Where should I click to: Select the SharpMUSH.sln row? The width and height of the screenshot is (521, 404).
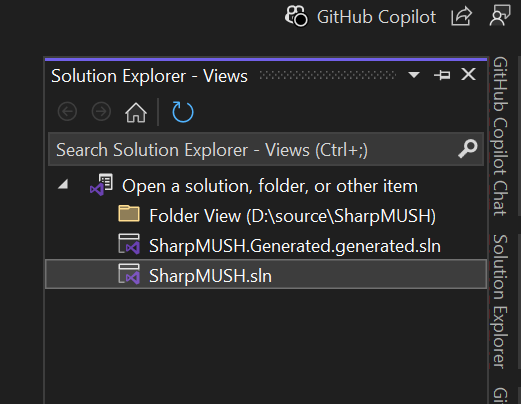pos(266,274)
